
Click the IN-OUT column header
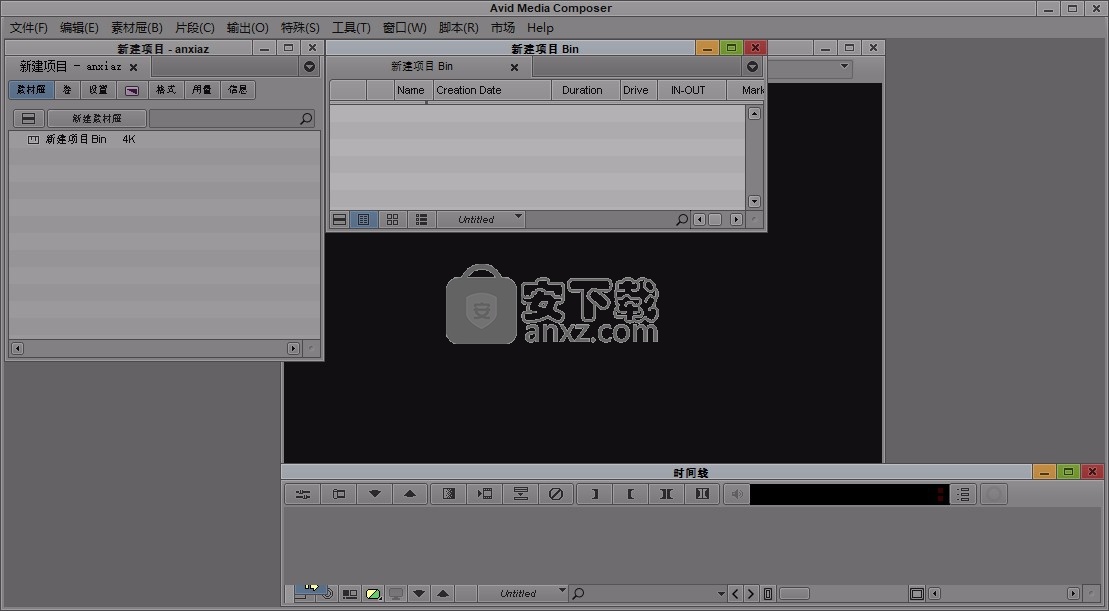692,91
